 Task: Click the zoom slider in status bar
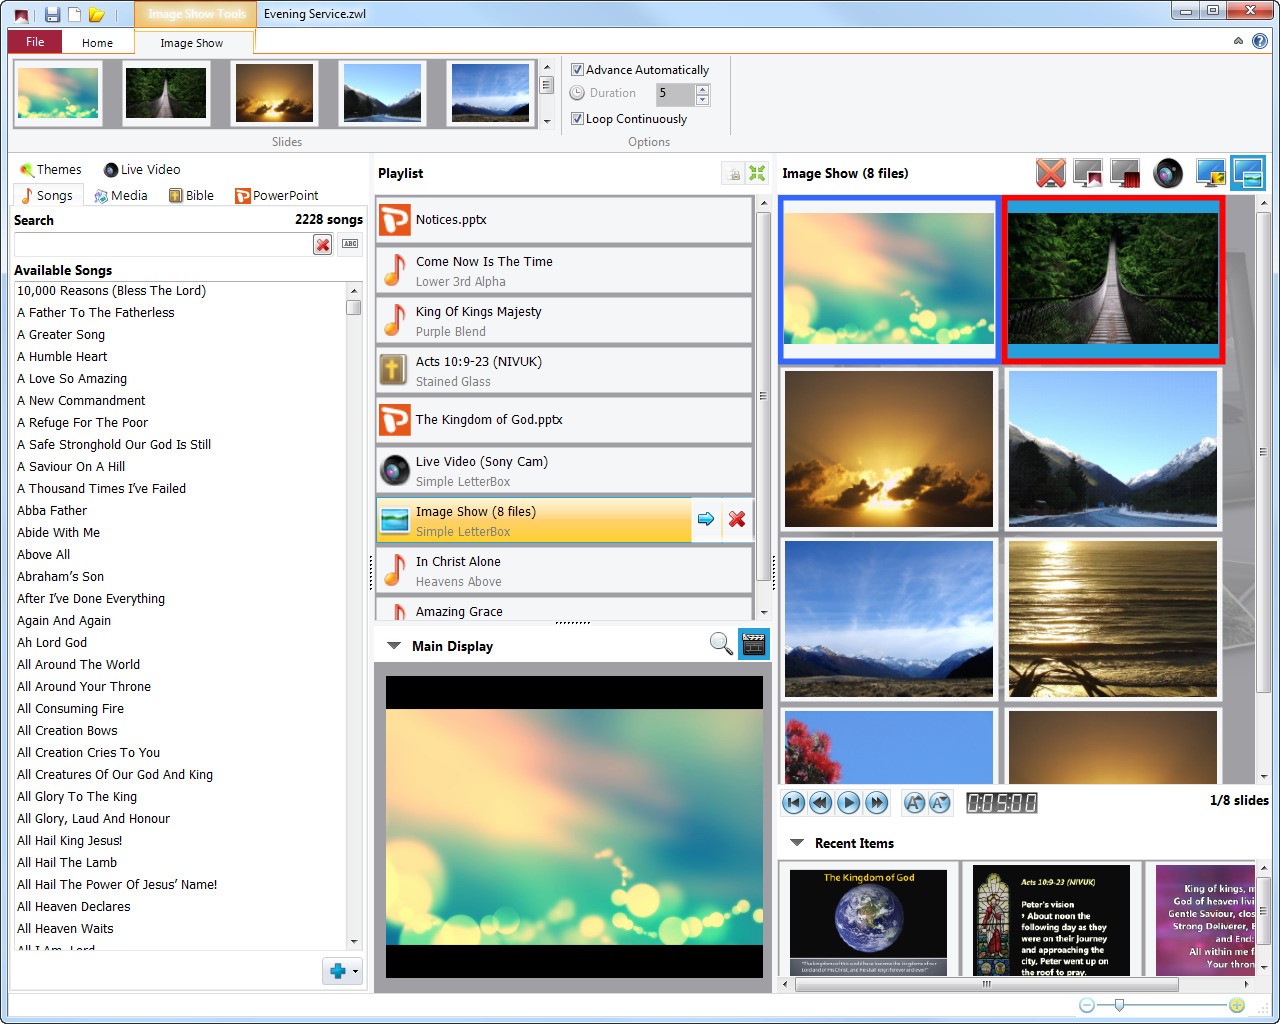coord(1119,1005)
